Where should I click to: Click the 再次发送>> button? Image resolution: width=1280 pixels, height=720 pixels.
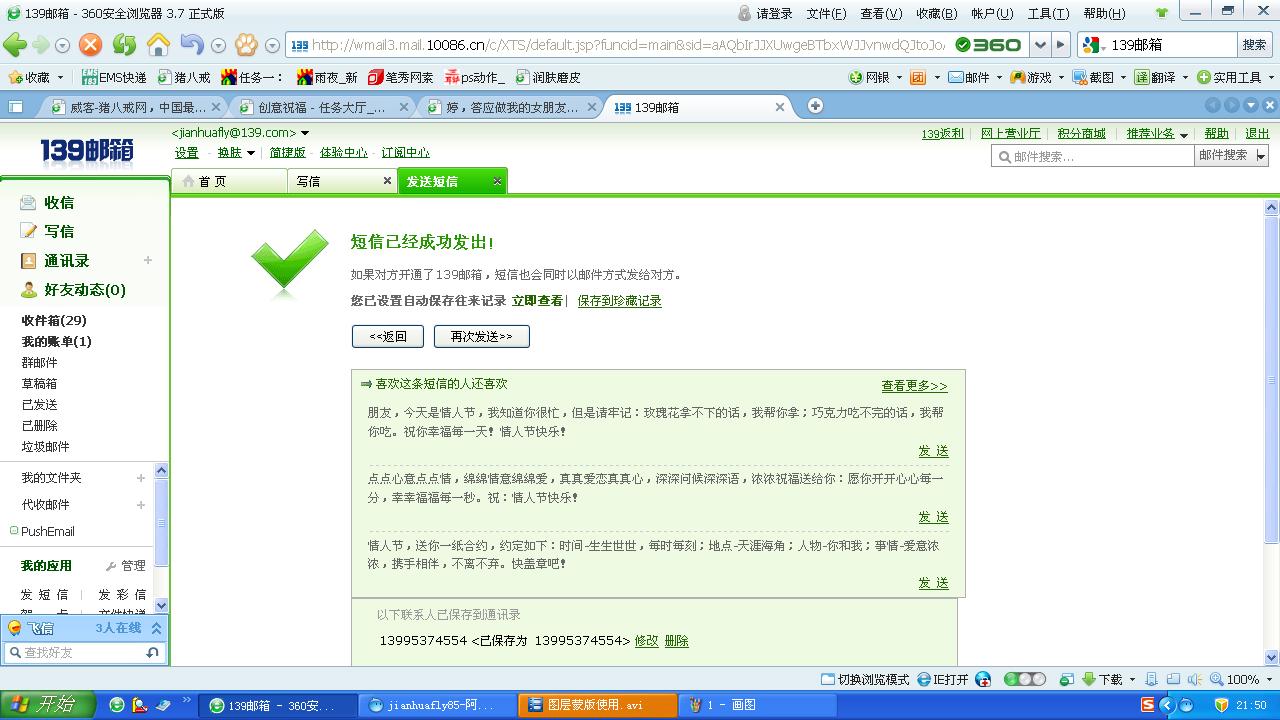pyautogui.click(x=482, y=337)
